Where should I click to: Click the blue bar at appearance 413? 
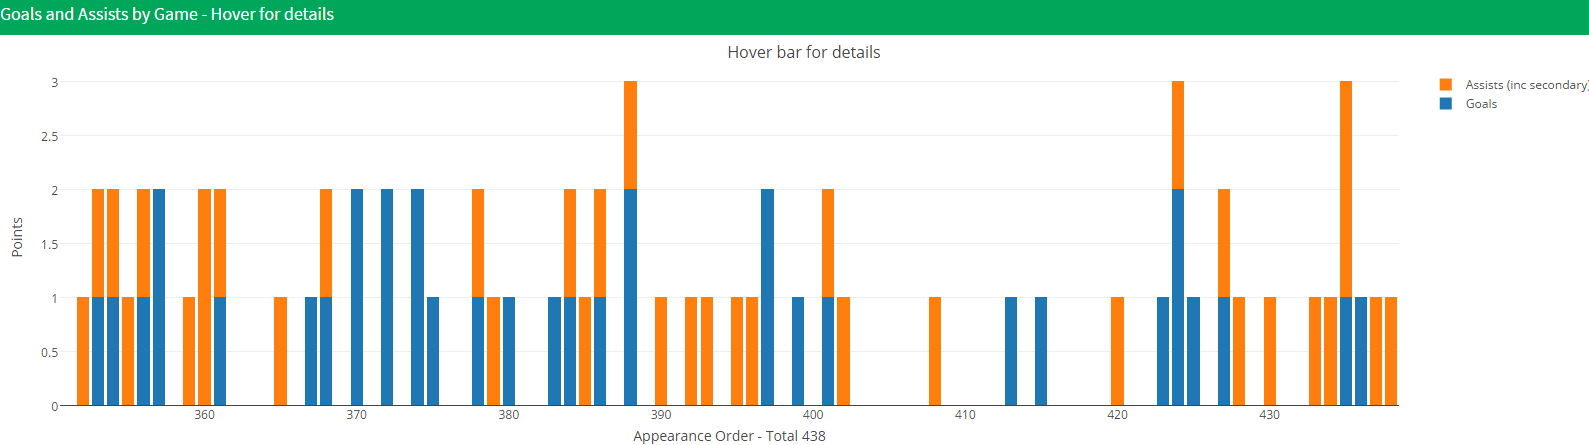click(x=1011, y=351)
